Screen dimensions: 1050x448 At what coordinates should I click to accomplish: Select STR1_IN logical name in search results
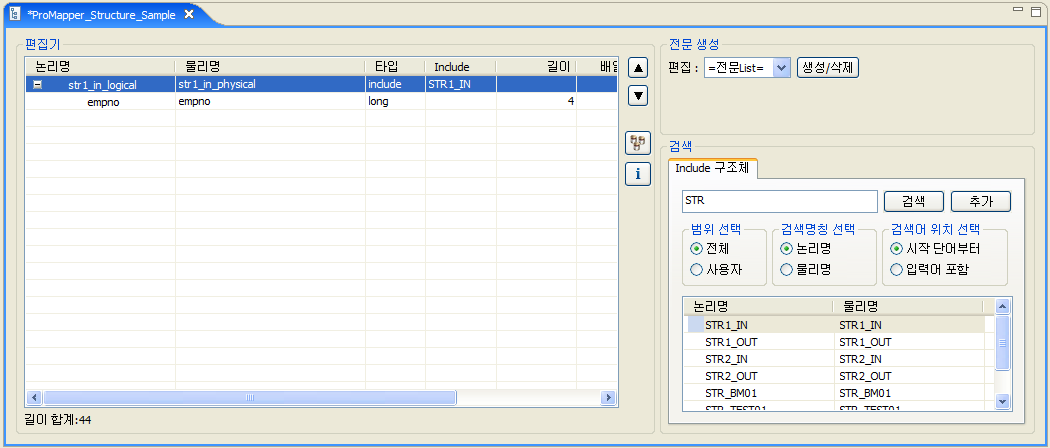[x=727, y=325]
